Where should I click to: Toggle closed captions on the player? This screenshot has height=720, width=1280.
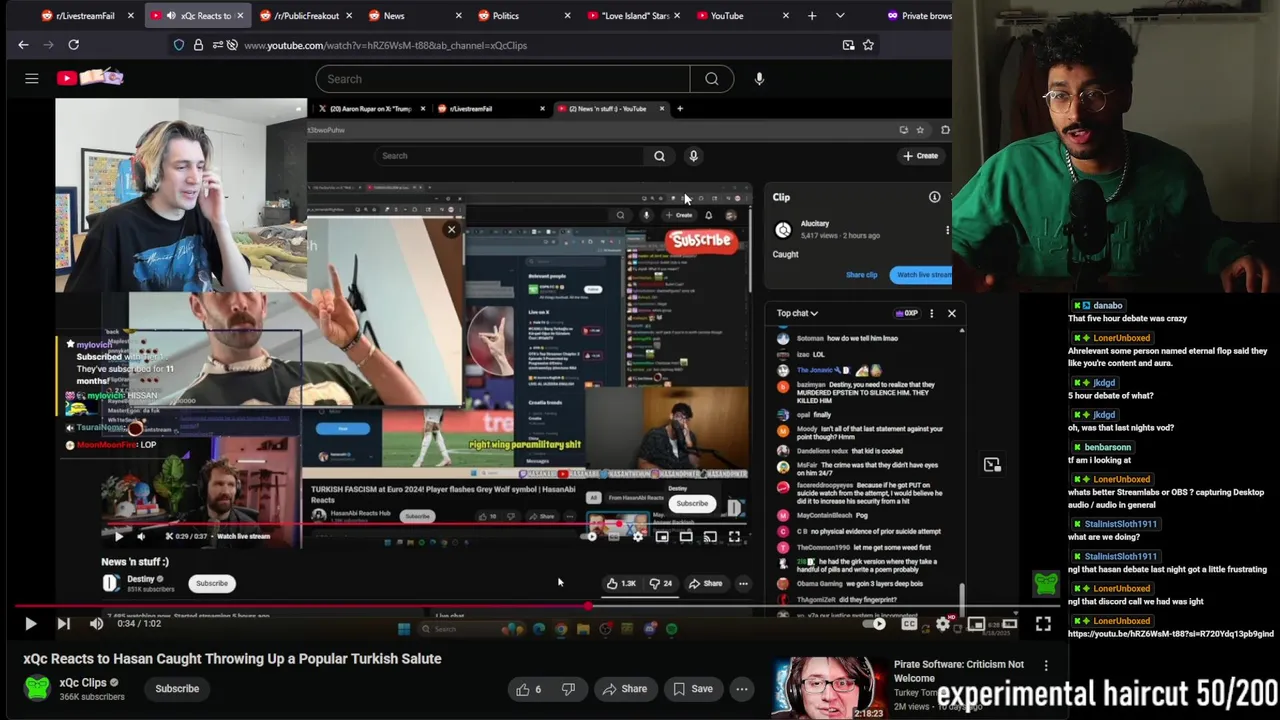909,624
